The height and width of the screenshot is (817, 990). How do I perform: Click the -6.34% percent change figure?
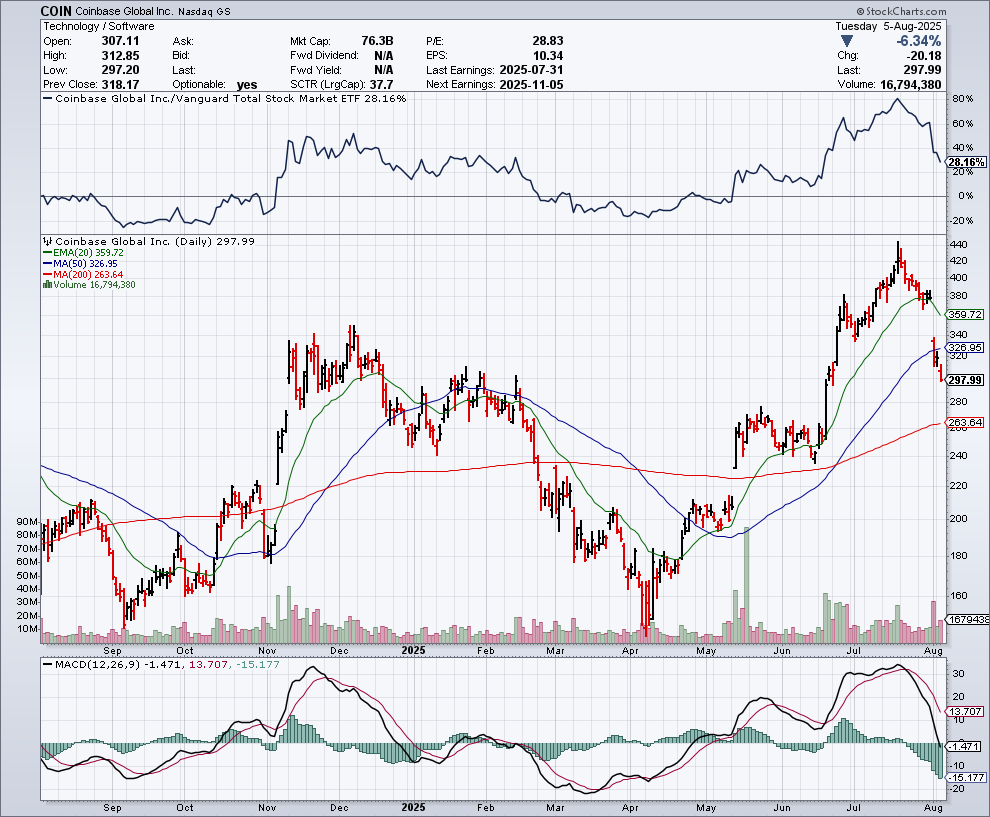[919, 41]
